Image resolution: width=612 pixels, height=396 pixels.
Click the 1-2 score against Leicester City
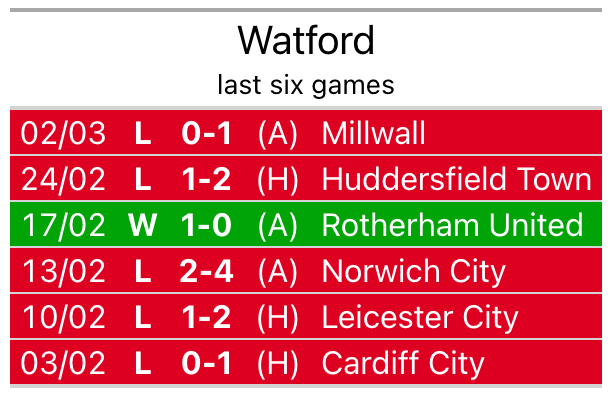206,317
